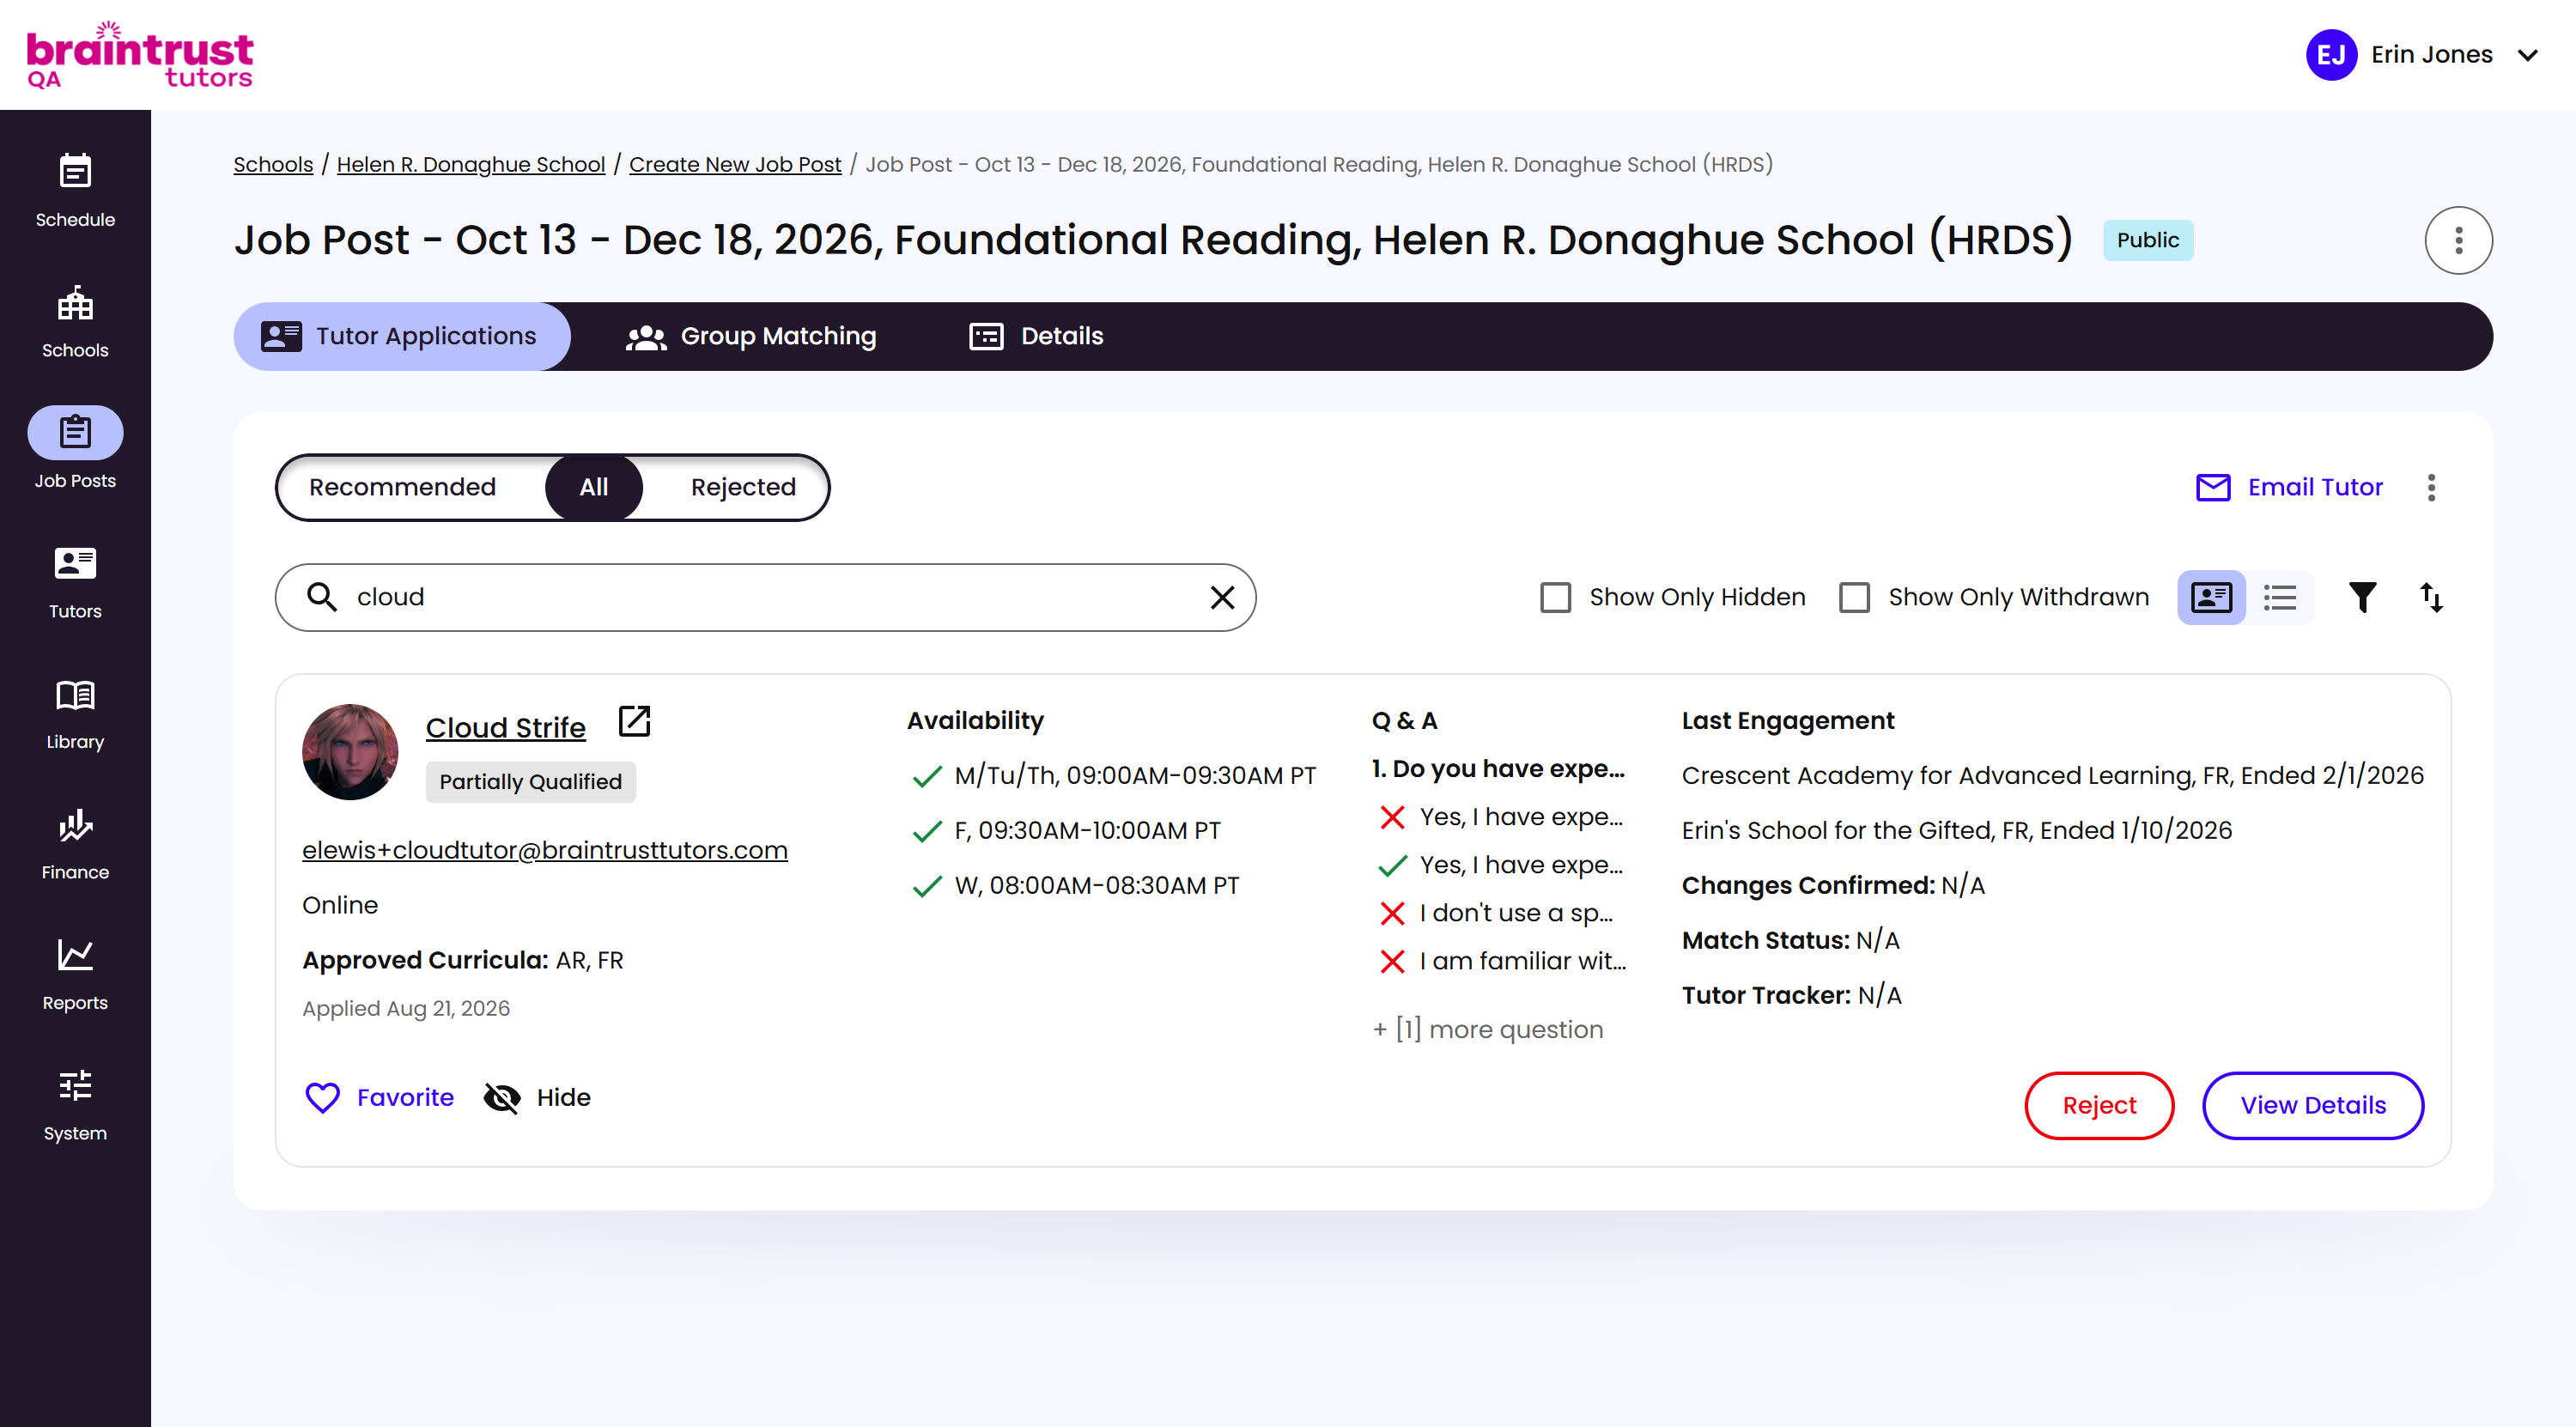Open Job Posts from the sidebar
The width and height of the screenshot is (2576, 1427).
[75, 450]
